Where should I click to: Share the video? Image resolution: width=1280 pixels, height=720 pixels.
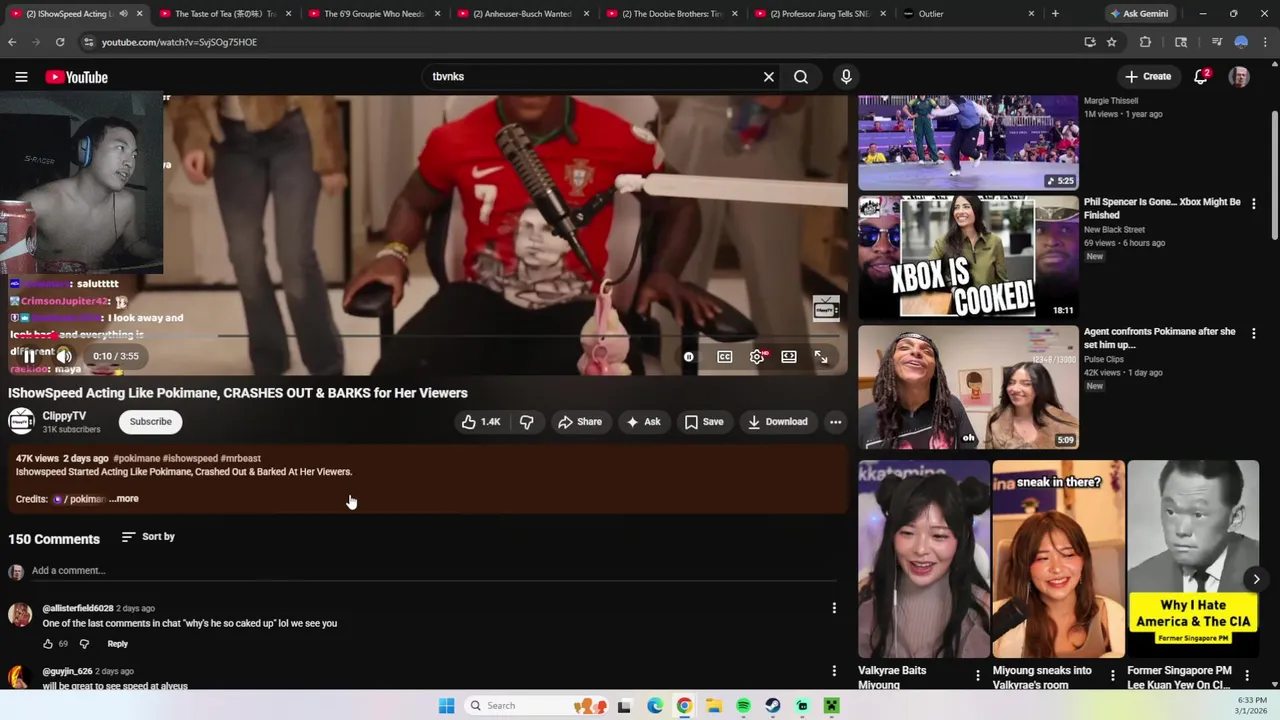pos(580,422)
